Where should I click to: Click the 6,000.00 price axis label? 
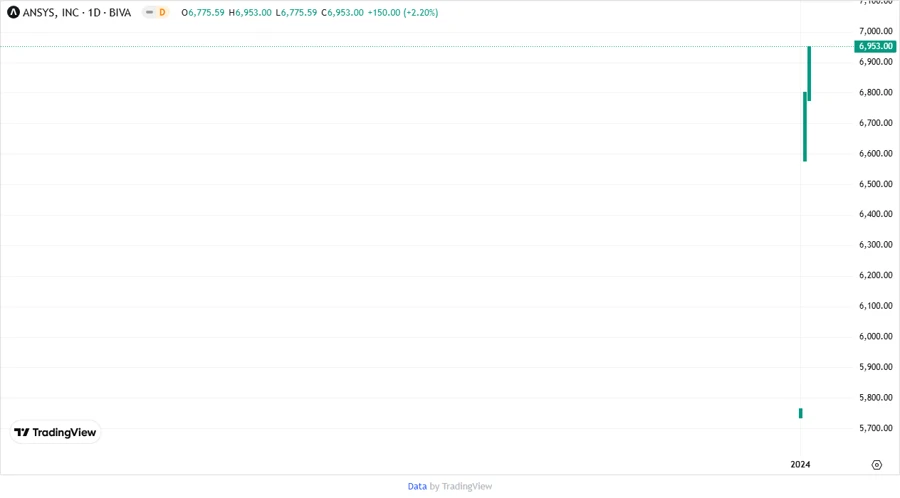coord(875,337)
